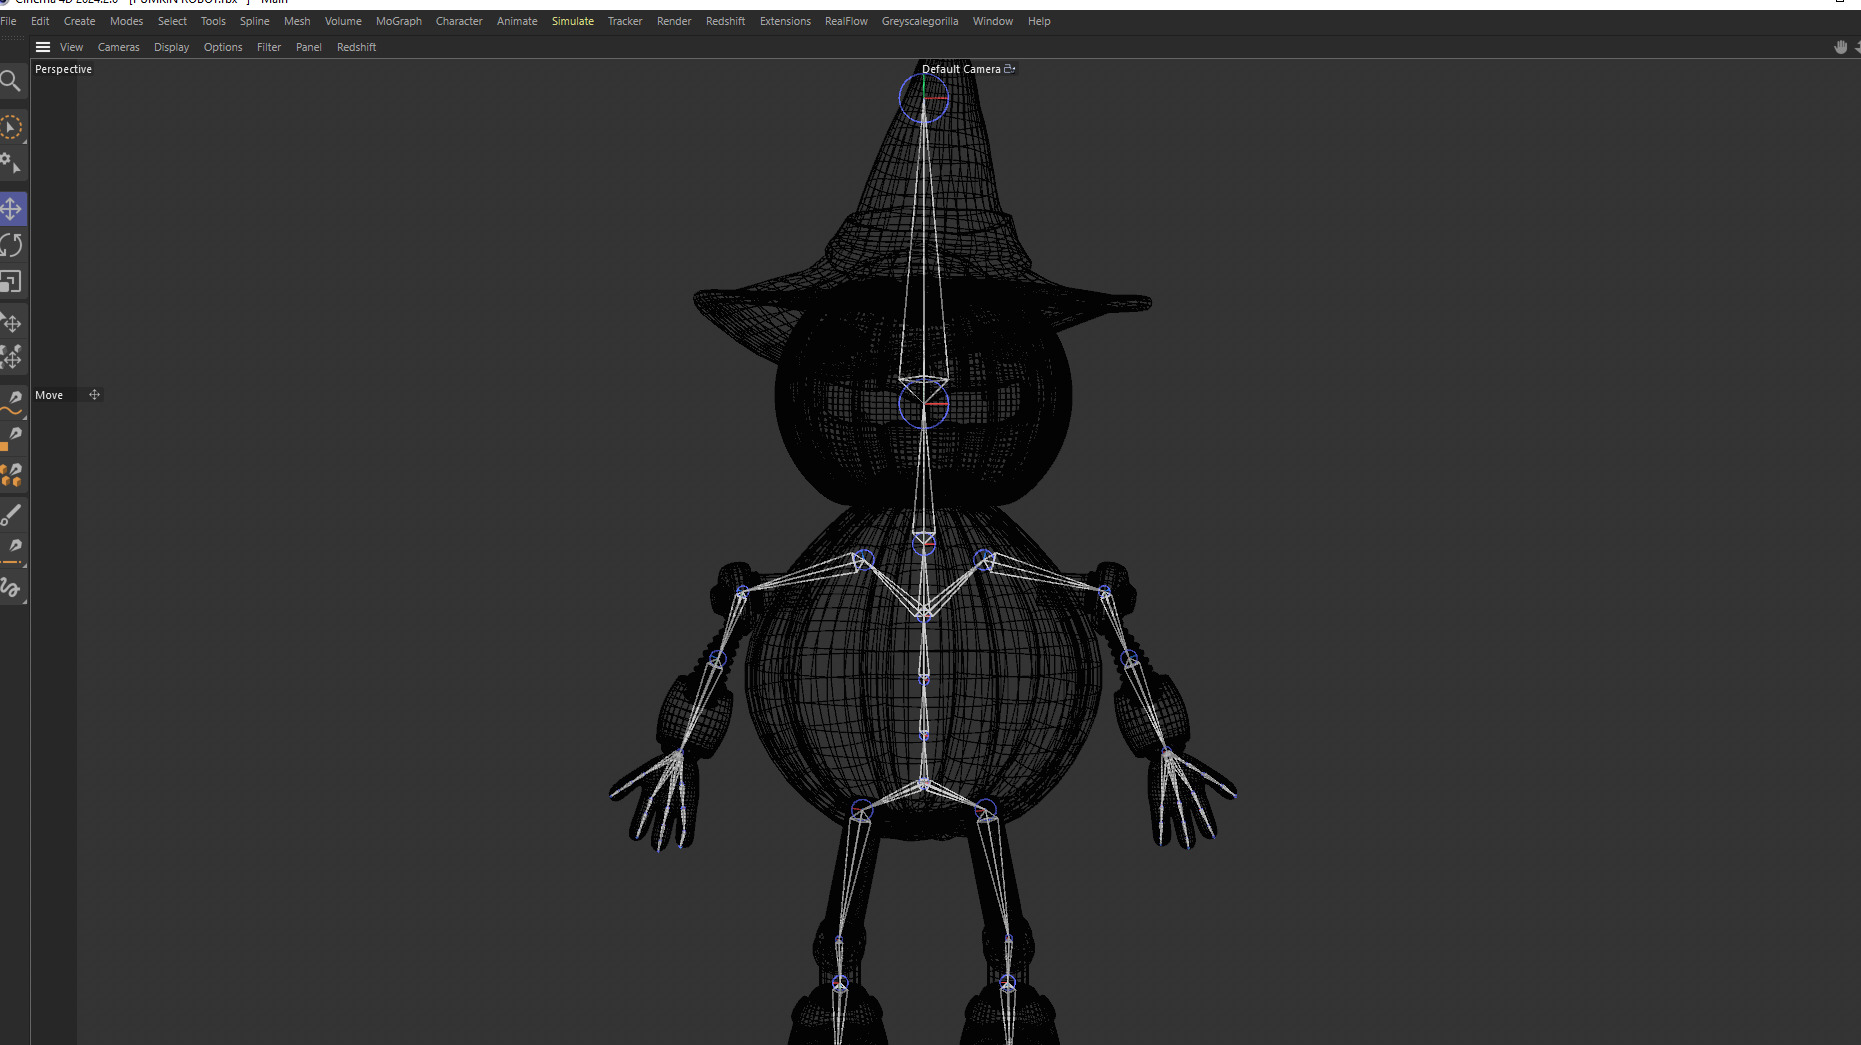Open the Volume menu
Image resolution: width=1861 pixels, height=1045 pixels.
point(343,21)
